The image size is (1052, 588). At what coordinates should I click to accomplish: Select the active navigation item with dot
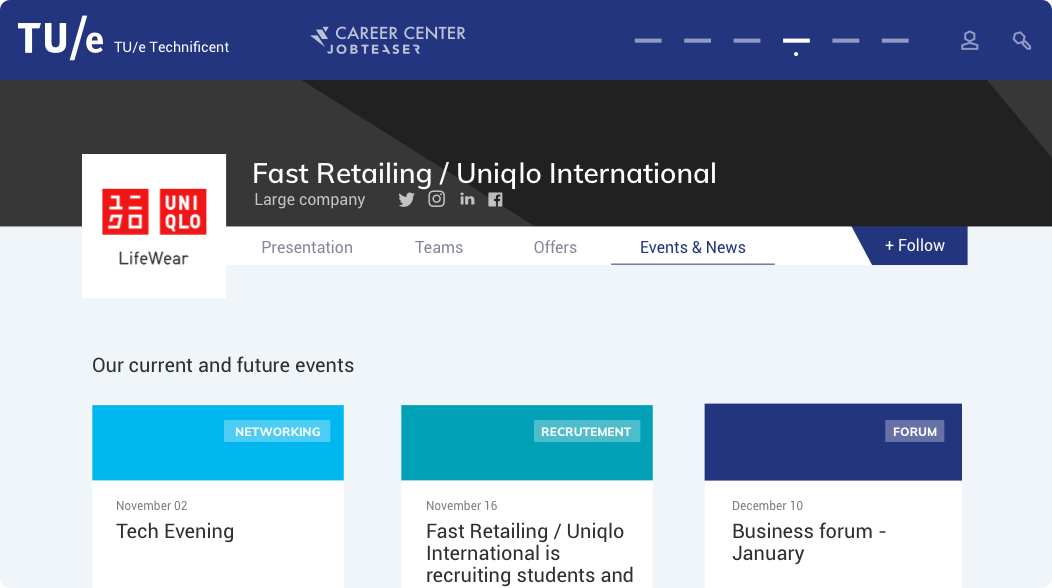point(796,44)
